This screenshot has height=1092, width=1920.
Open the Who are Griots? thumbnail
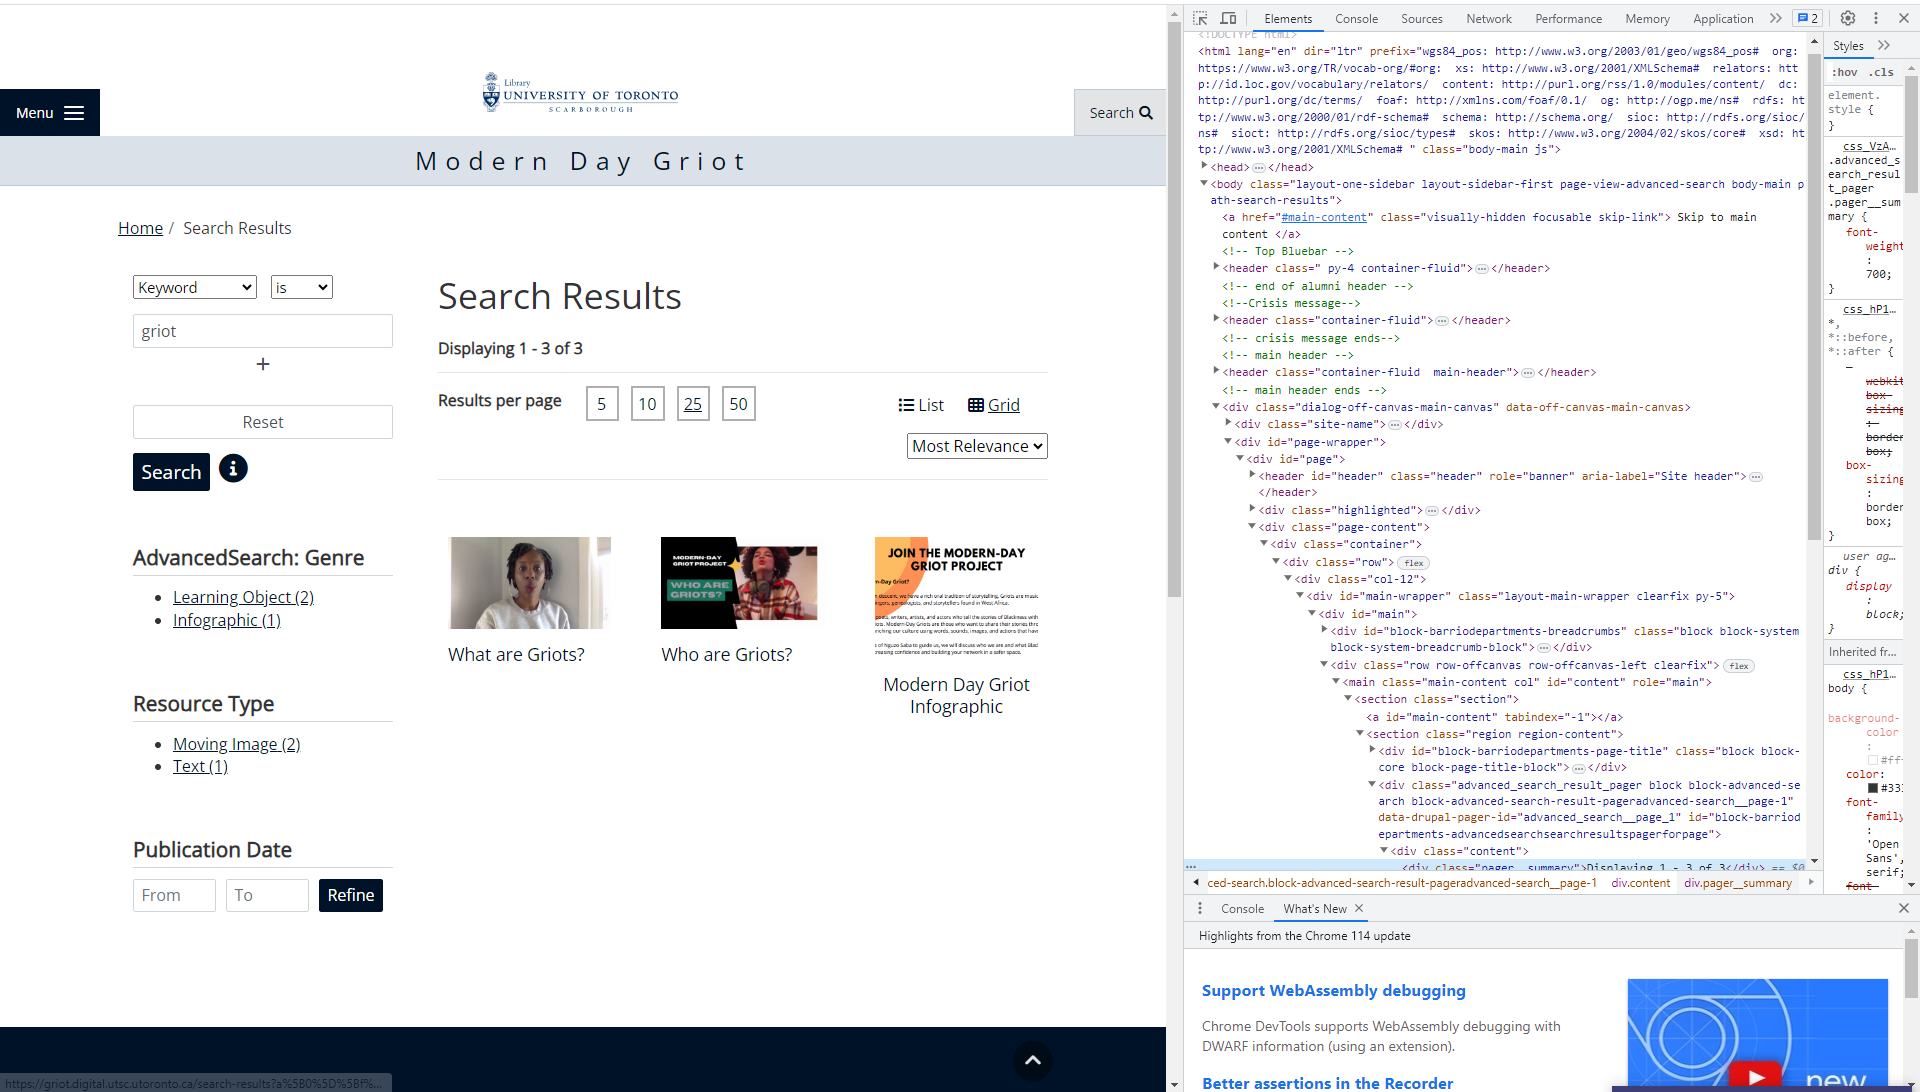(739, 583)
